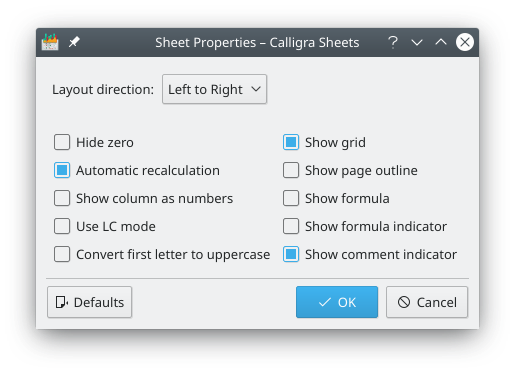This screenshot has height=373, width=515.
Task: Maximize the dialog with the up chevron
Action: tap(441, 42)
